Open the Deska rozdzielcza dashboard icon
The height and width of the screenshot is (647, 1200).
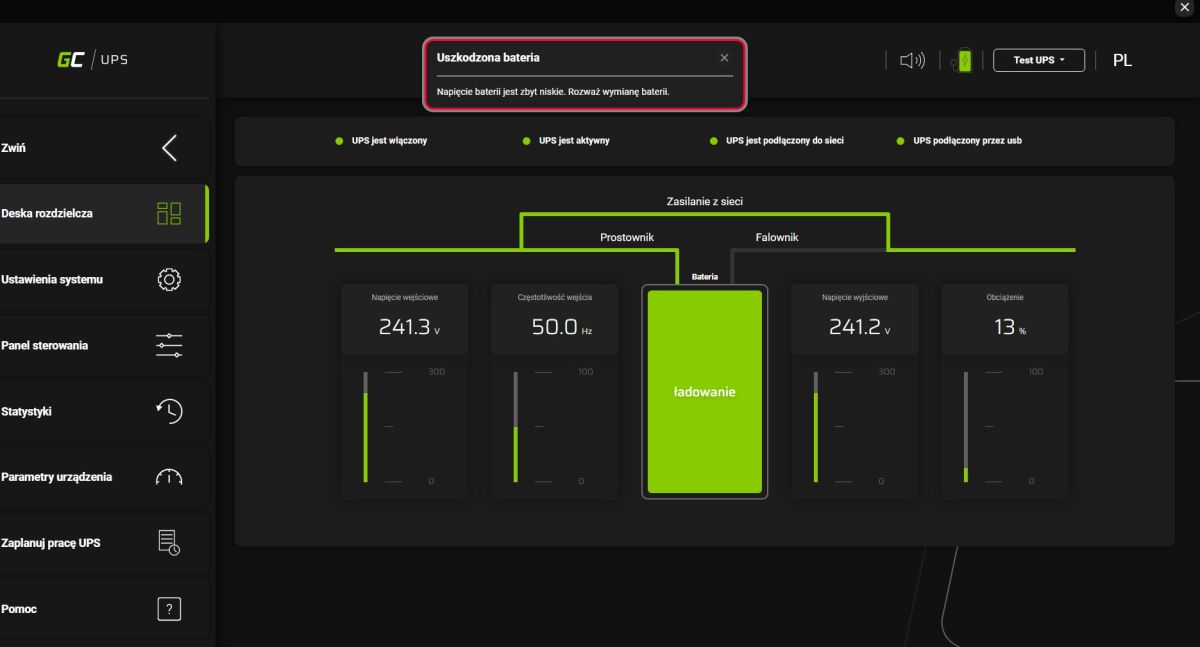click(169, 214)
